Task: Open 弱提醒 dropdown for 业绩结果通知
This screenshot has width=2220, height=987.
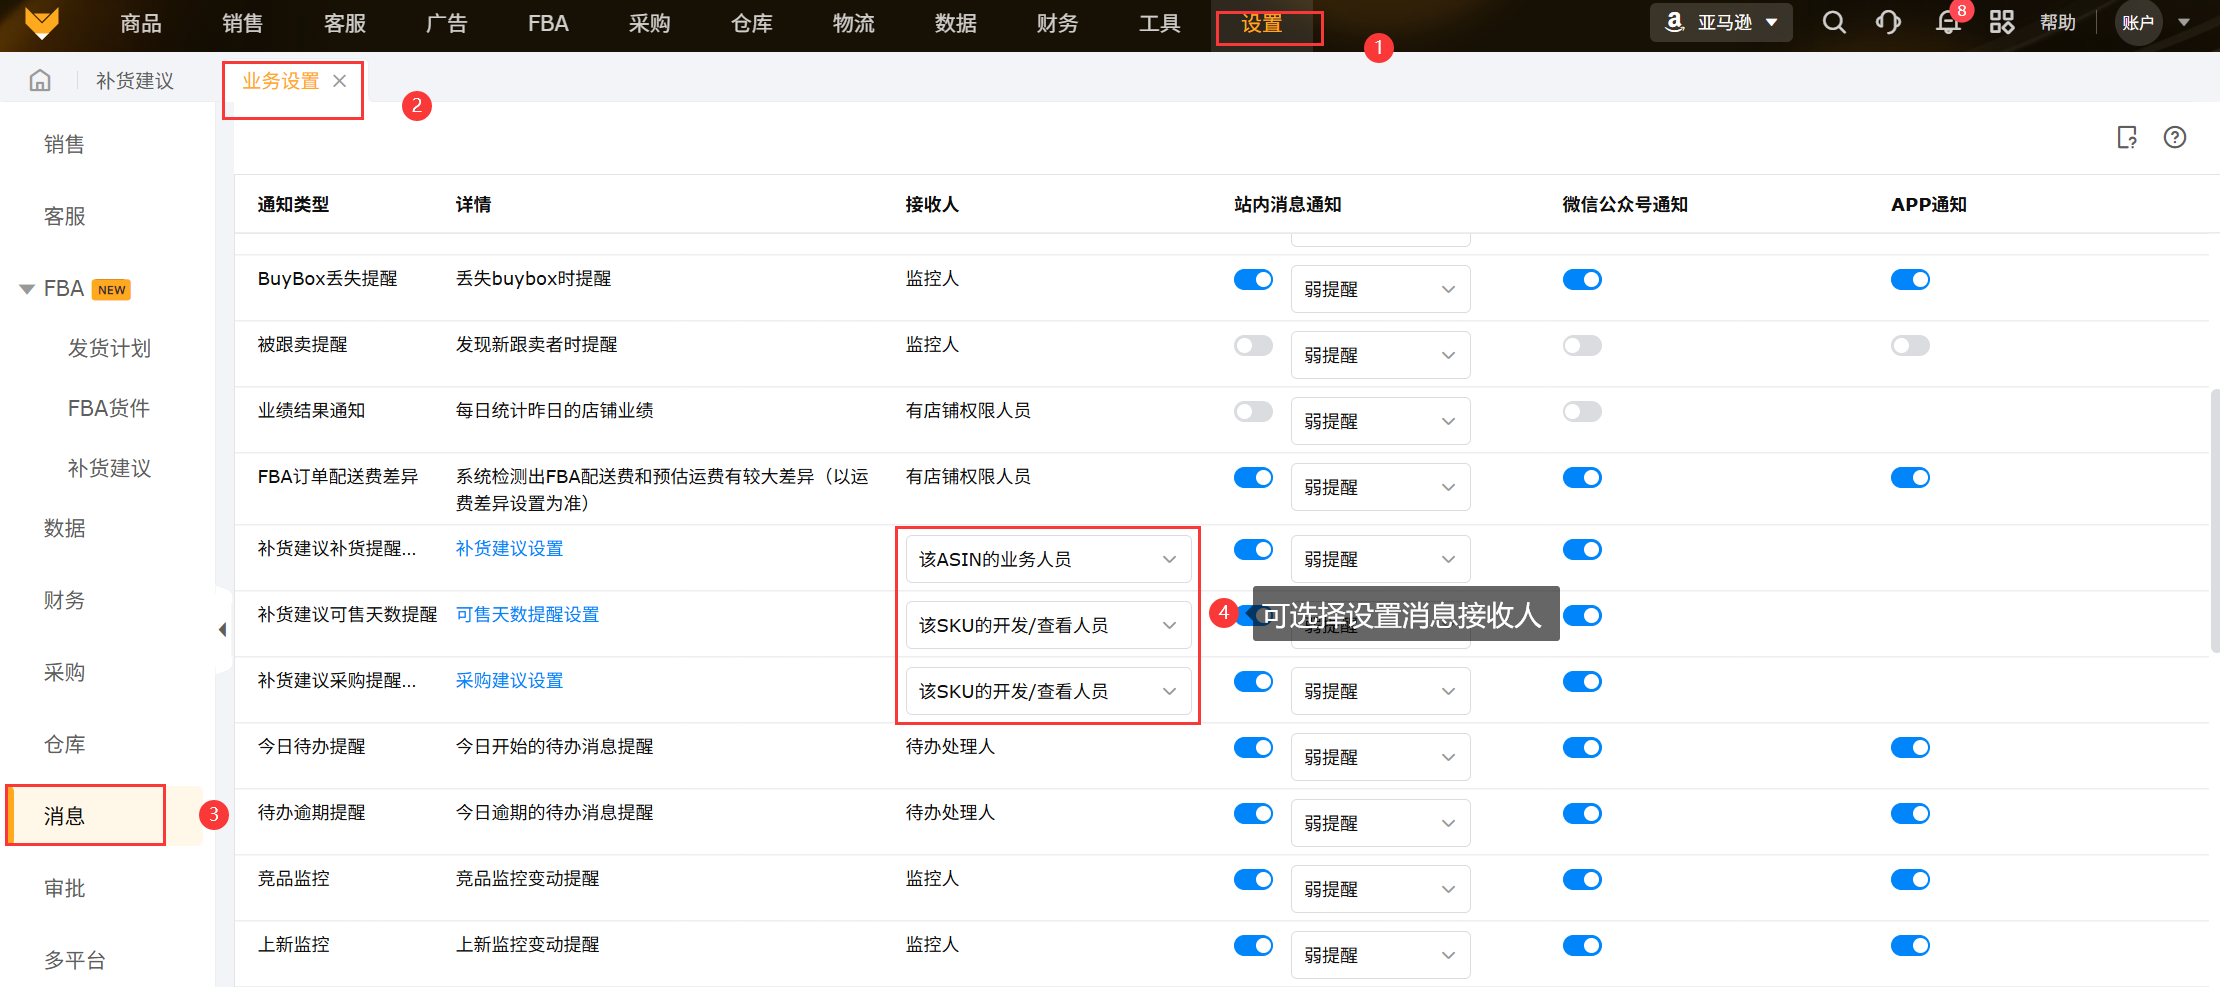Action: (x=1380, y=421)
